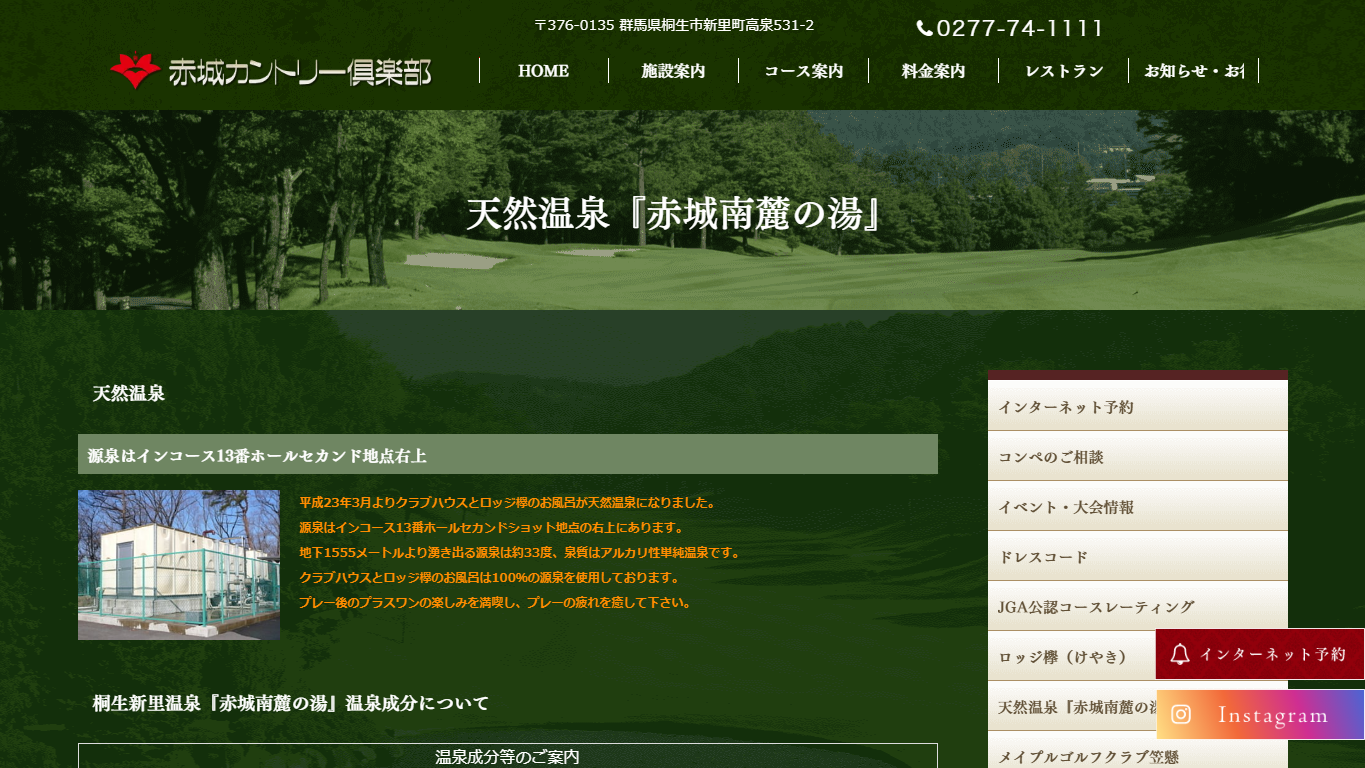Click the line starting 平成23年3月よりクラブハウス

tap(508, 502)
